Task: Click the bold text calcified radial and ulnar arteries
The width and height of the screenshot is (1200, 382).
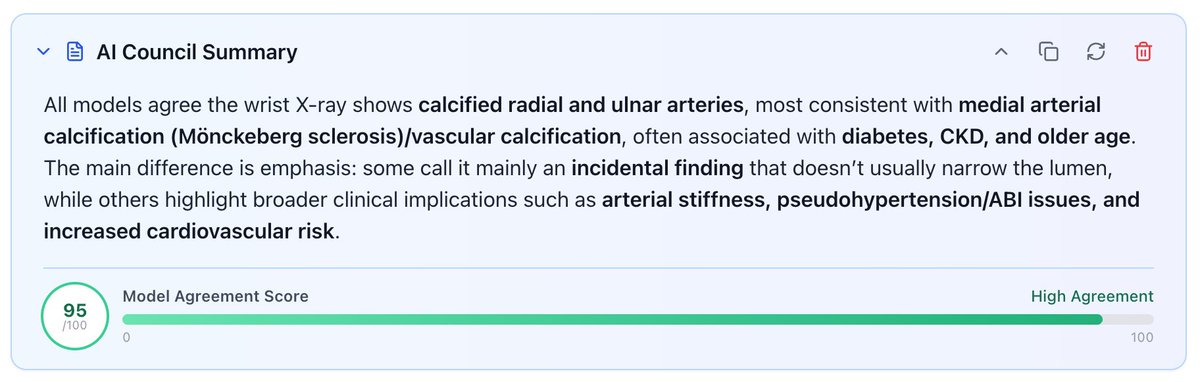Action: coord(581,105)
